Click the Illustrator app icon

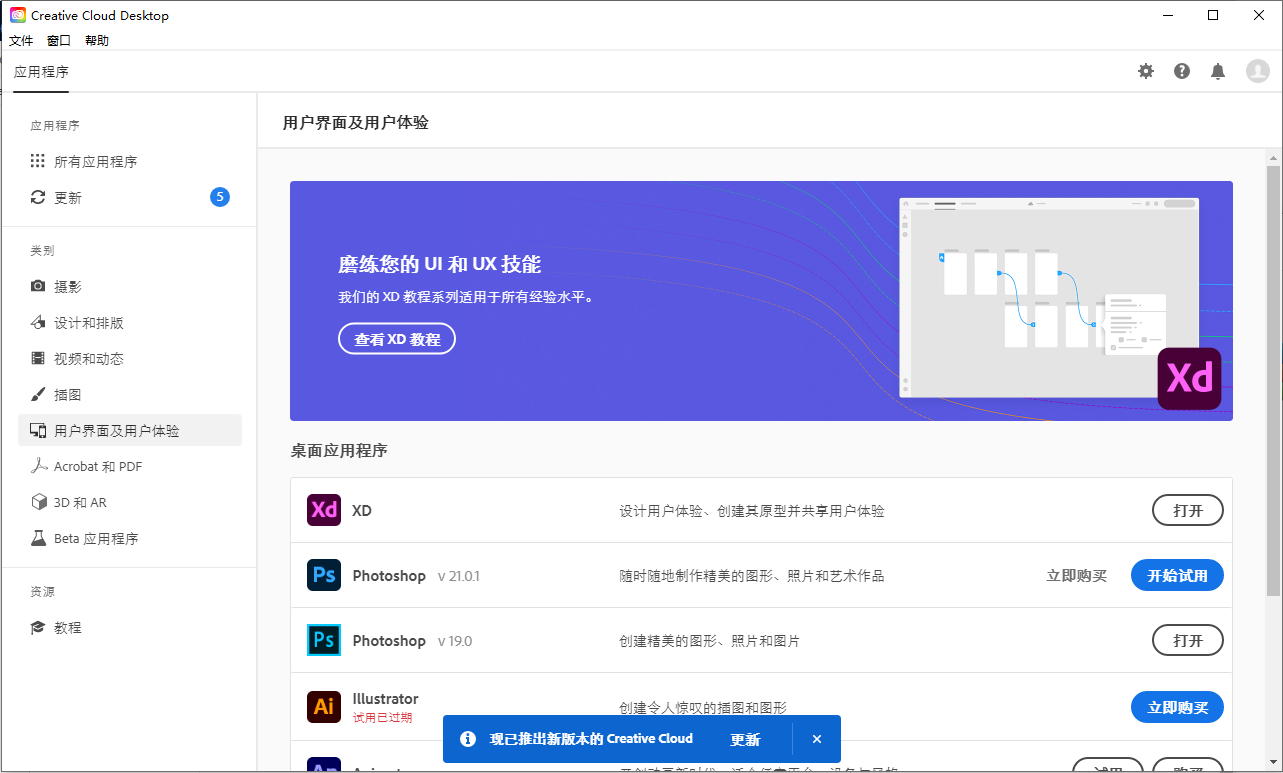click(324, 706)
